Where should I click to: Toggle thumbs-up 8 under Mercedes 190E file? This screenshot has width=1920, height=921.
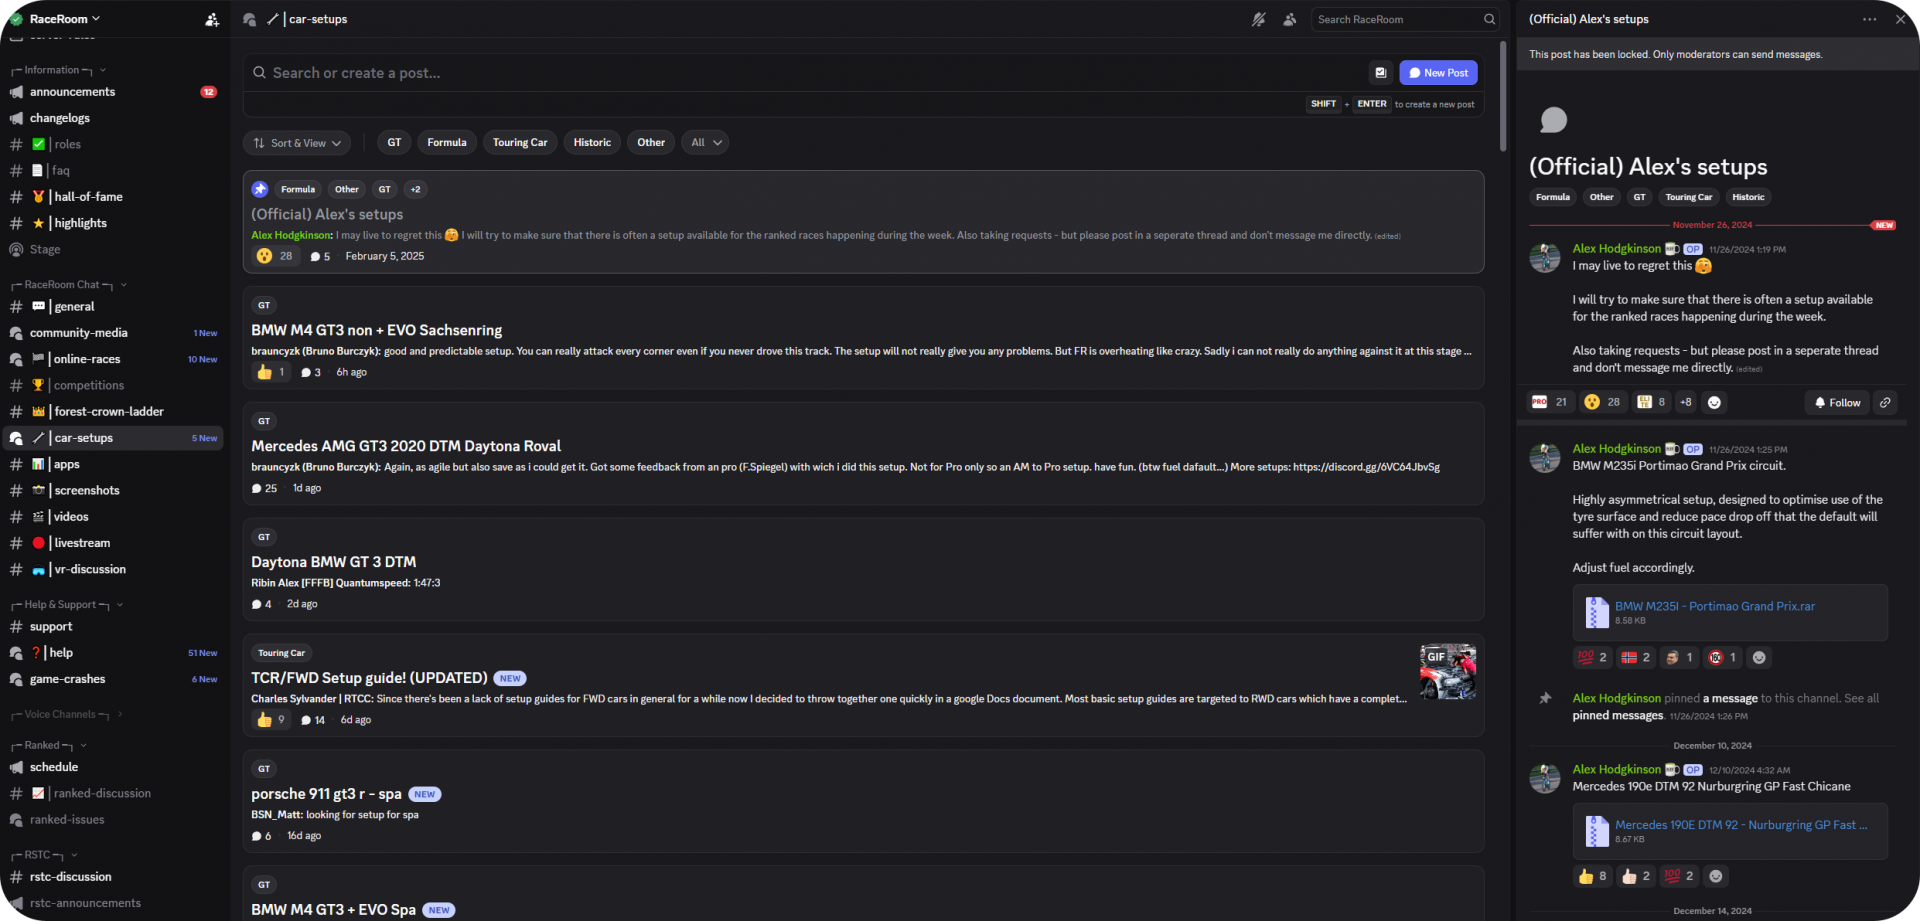tap(1593, 876)
